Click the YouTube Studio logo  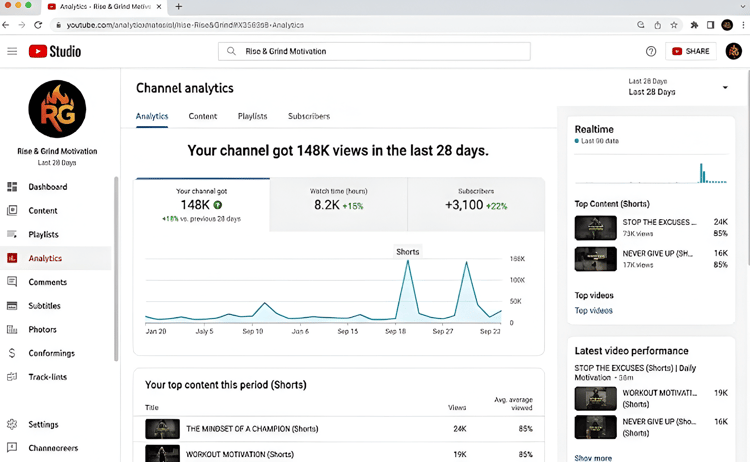point(55,51)
